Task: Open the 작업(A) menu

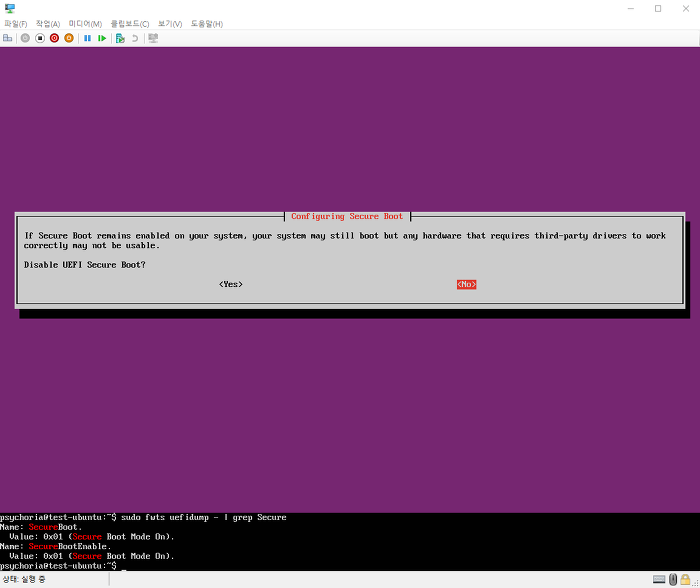Action: click(48, 24)
